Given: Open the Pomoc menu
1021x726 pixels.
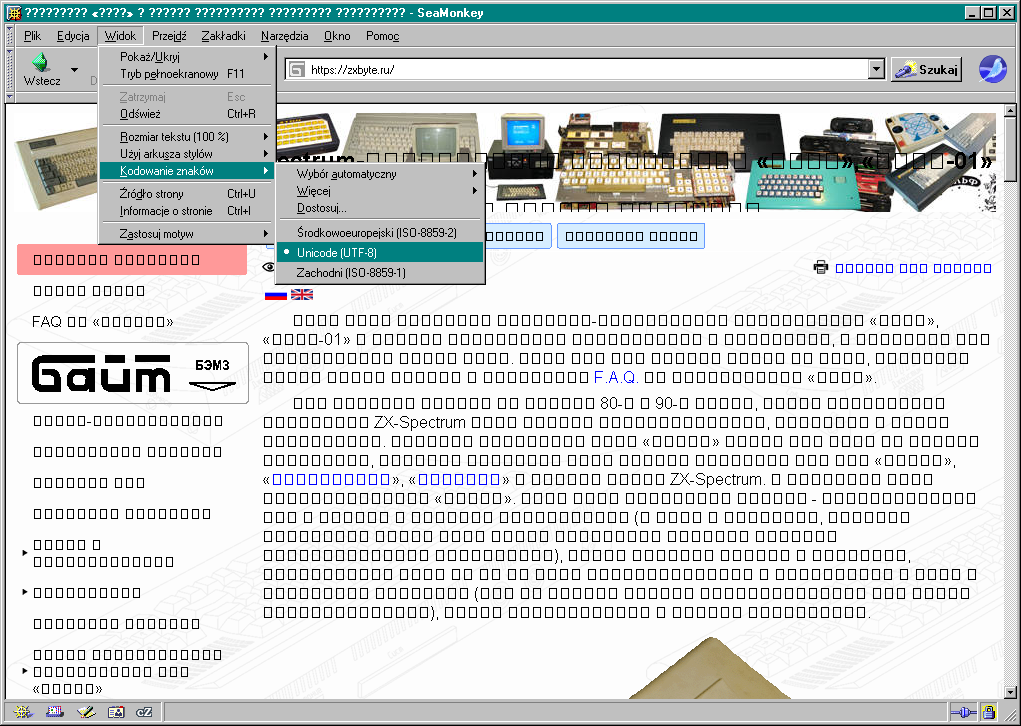Looking at the screenshot, I should click(x=382, y=36).
